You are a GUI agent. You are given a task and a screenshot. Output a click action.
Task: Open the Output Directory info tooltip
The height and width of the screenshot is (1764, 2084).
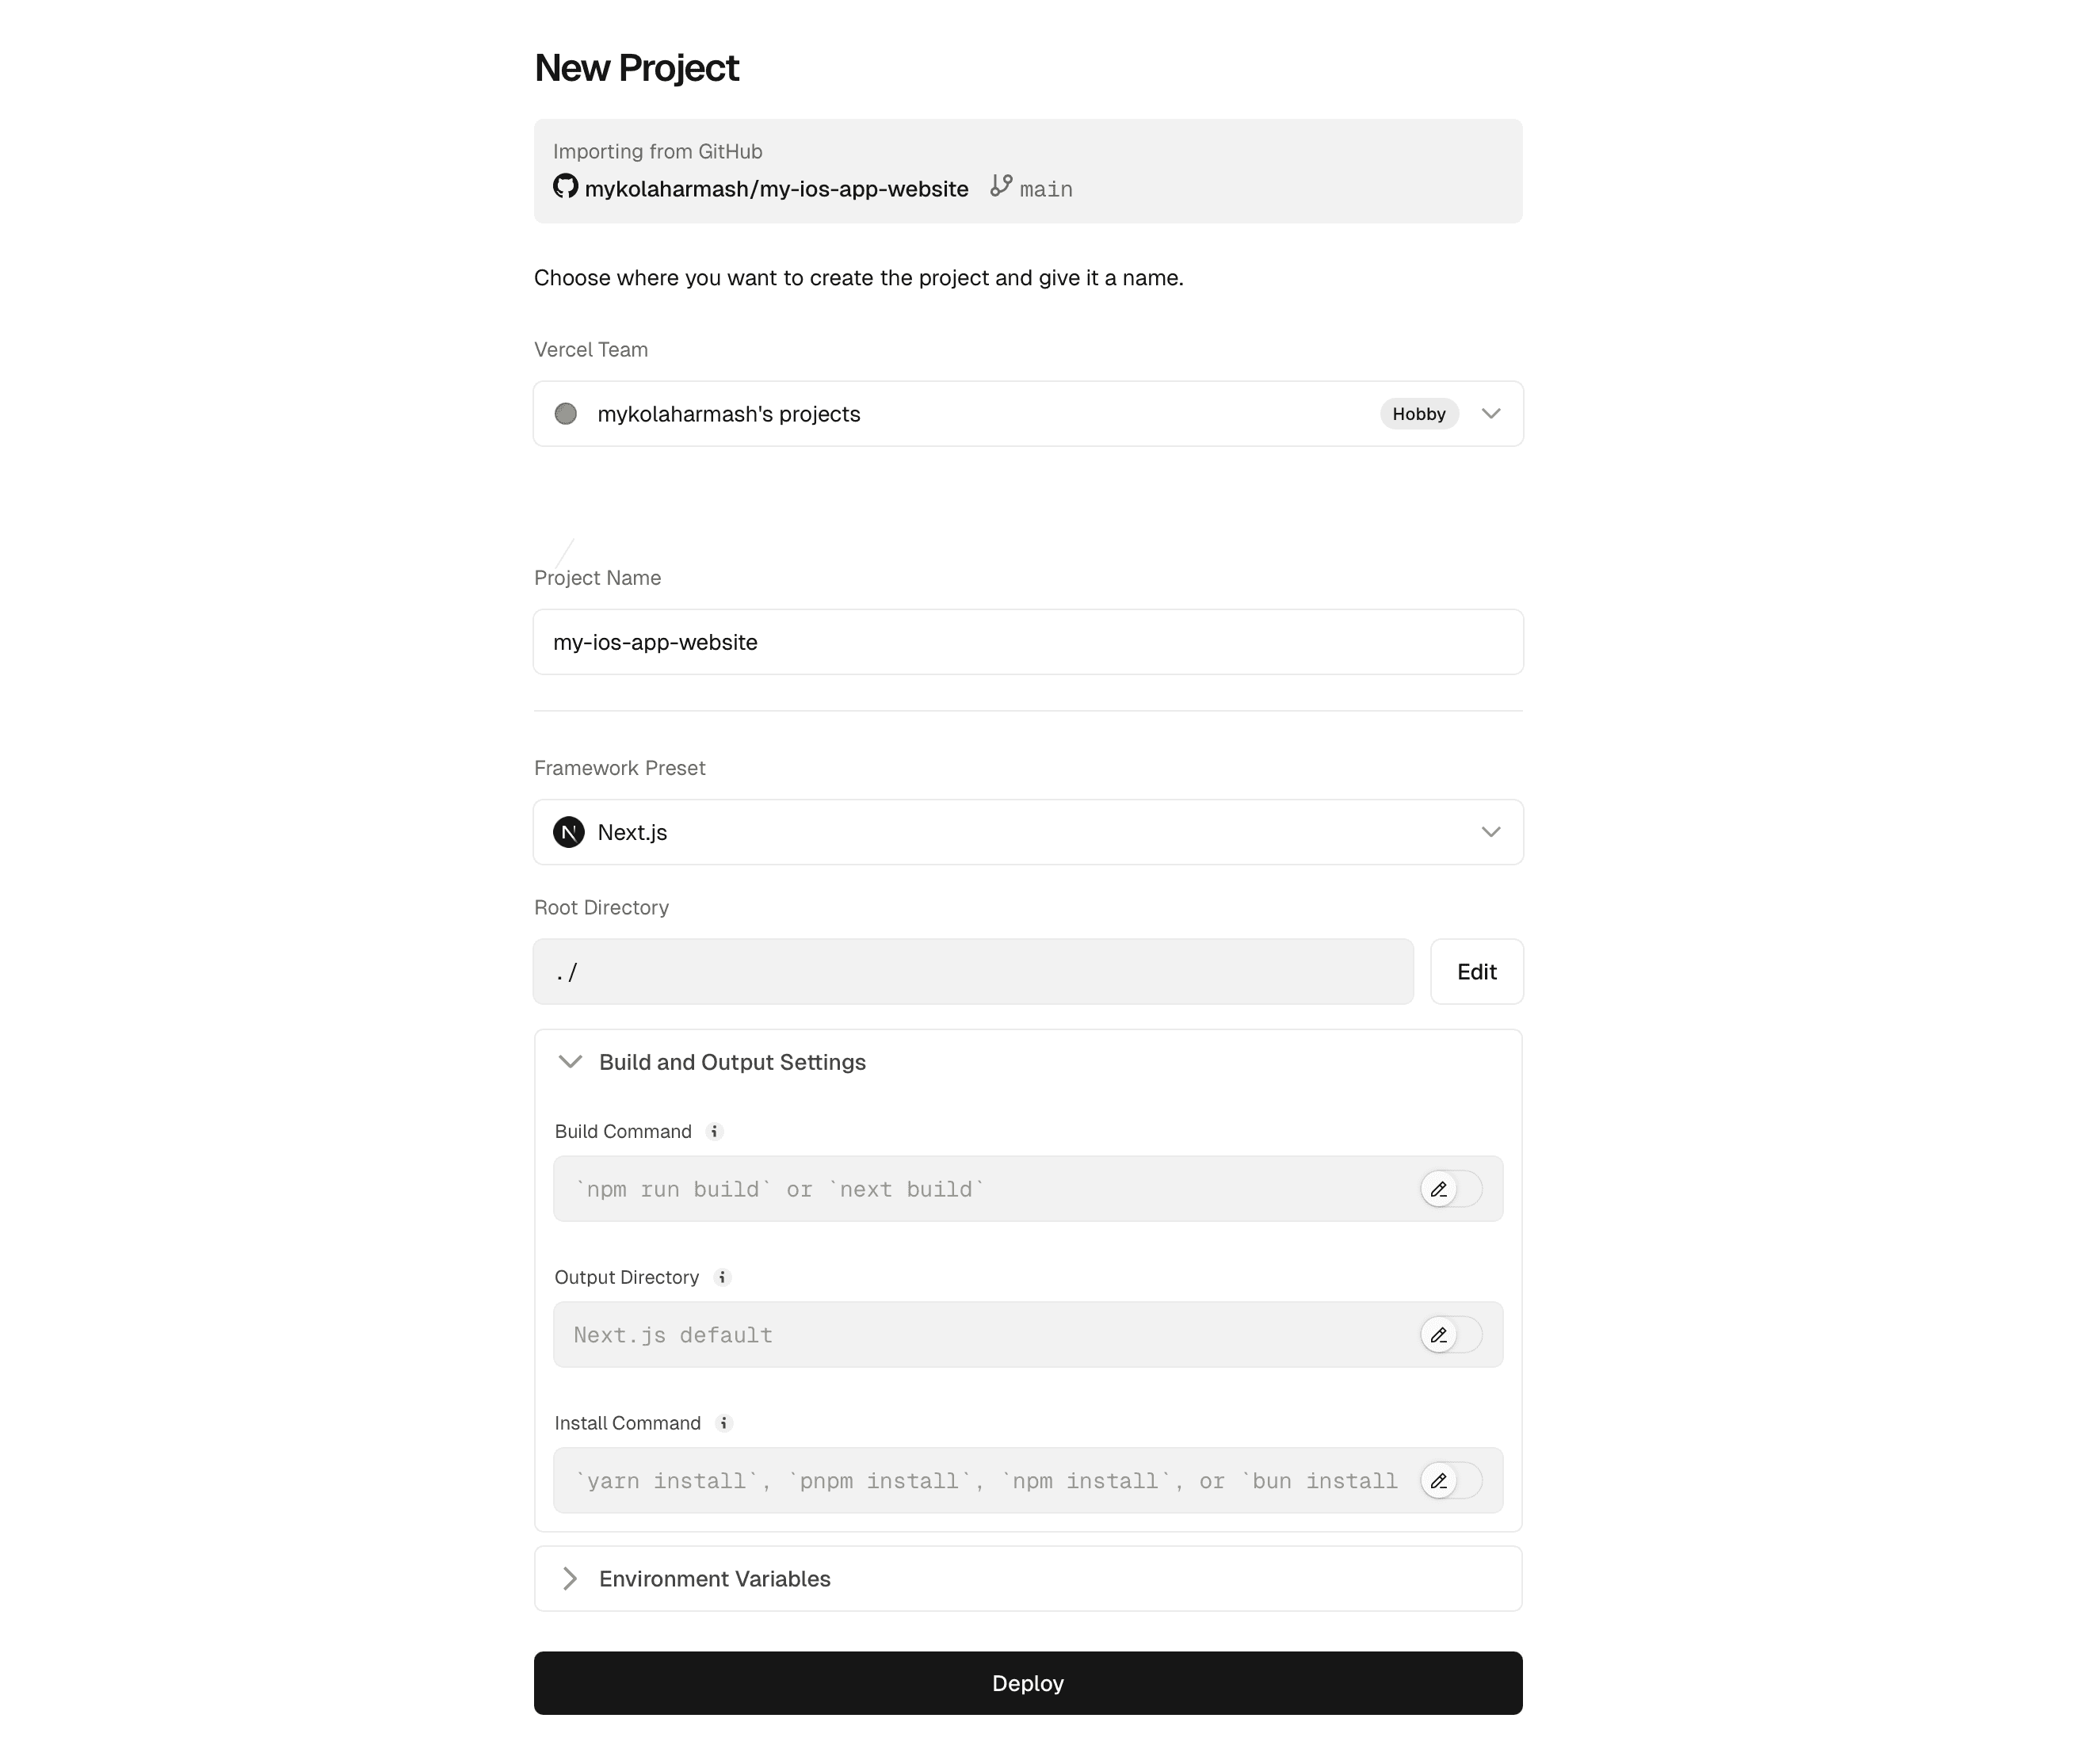tap(723, 1277)
